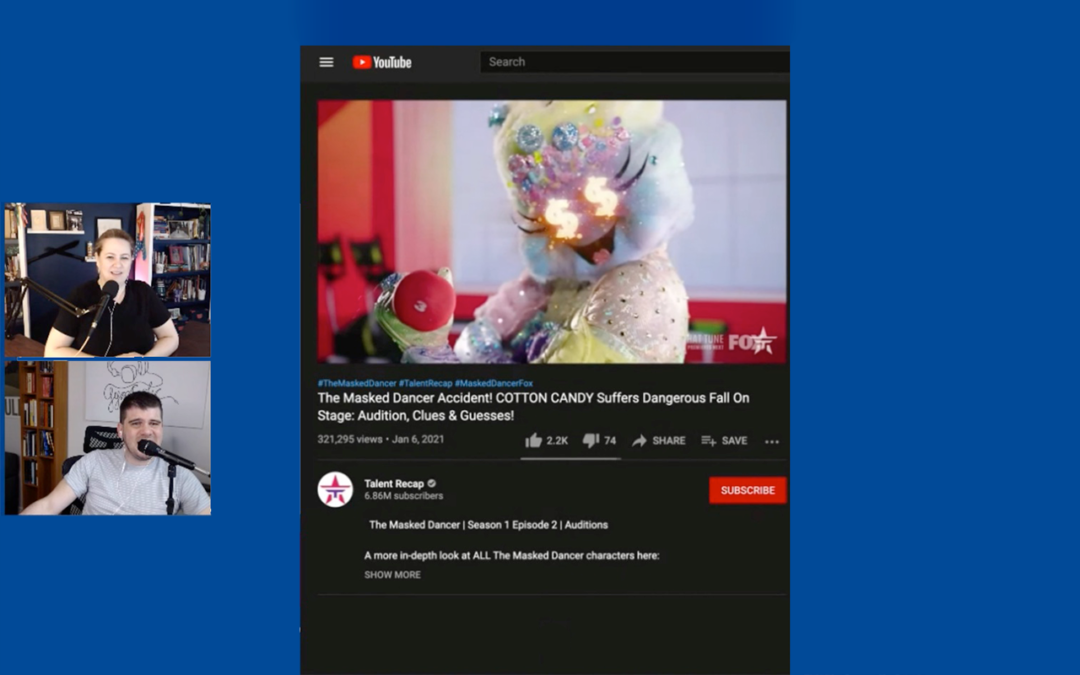Viewport: 1080px width, 675px height.
Task: Click the 2.2K like count
Action: 557,441
